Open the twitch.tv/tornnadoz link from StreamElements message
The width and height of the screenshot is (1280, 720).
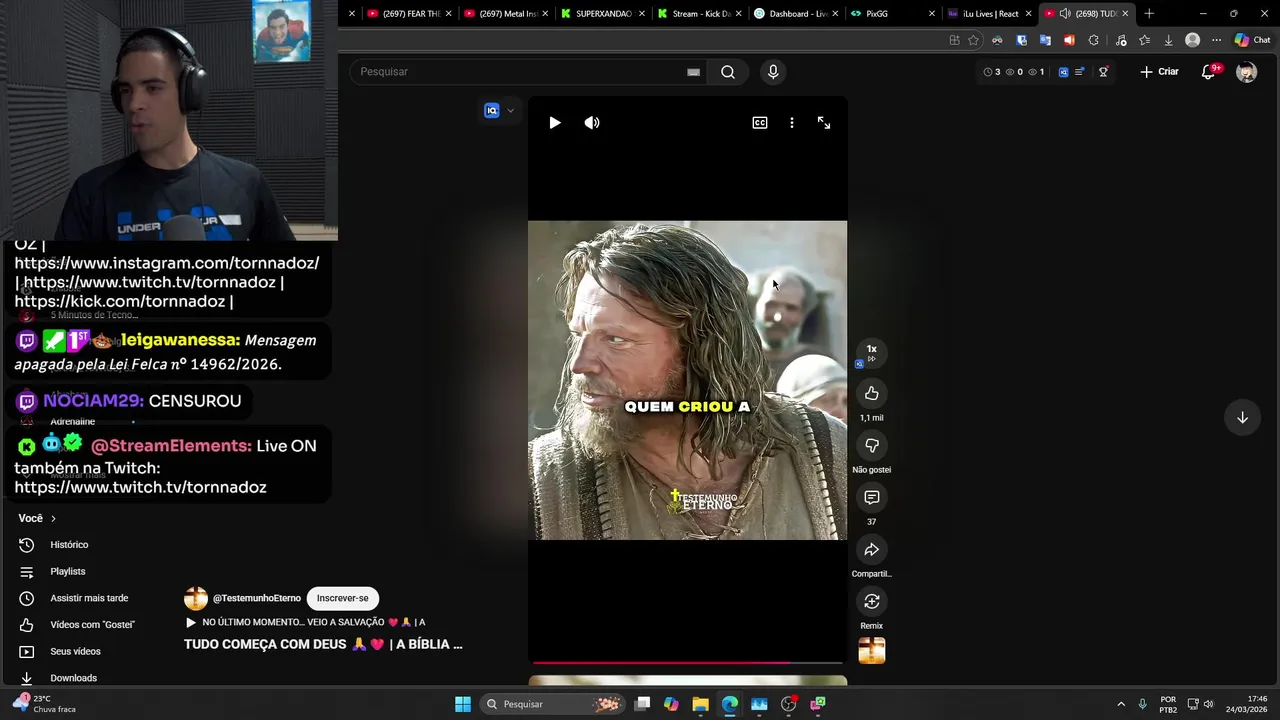(140, 487)
